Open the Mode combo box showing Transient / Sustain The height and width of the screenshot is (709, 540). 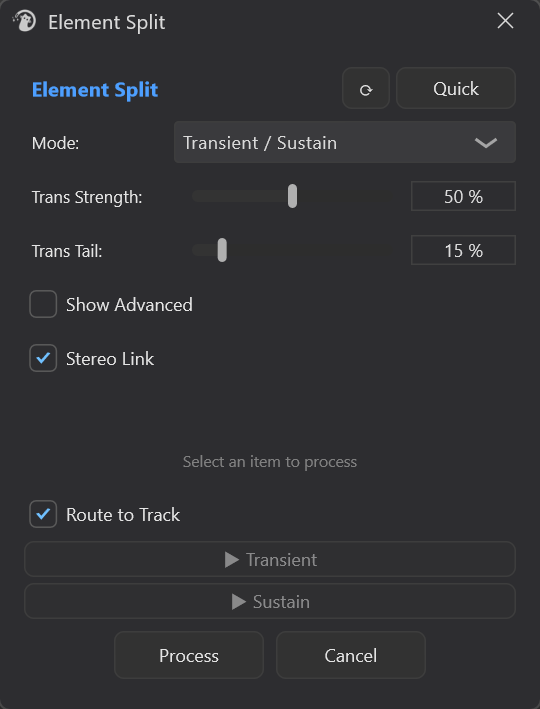tap(345, 142)
